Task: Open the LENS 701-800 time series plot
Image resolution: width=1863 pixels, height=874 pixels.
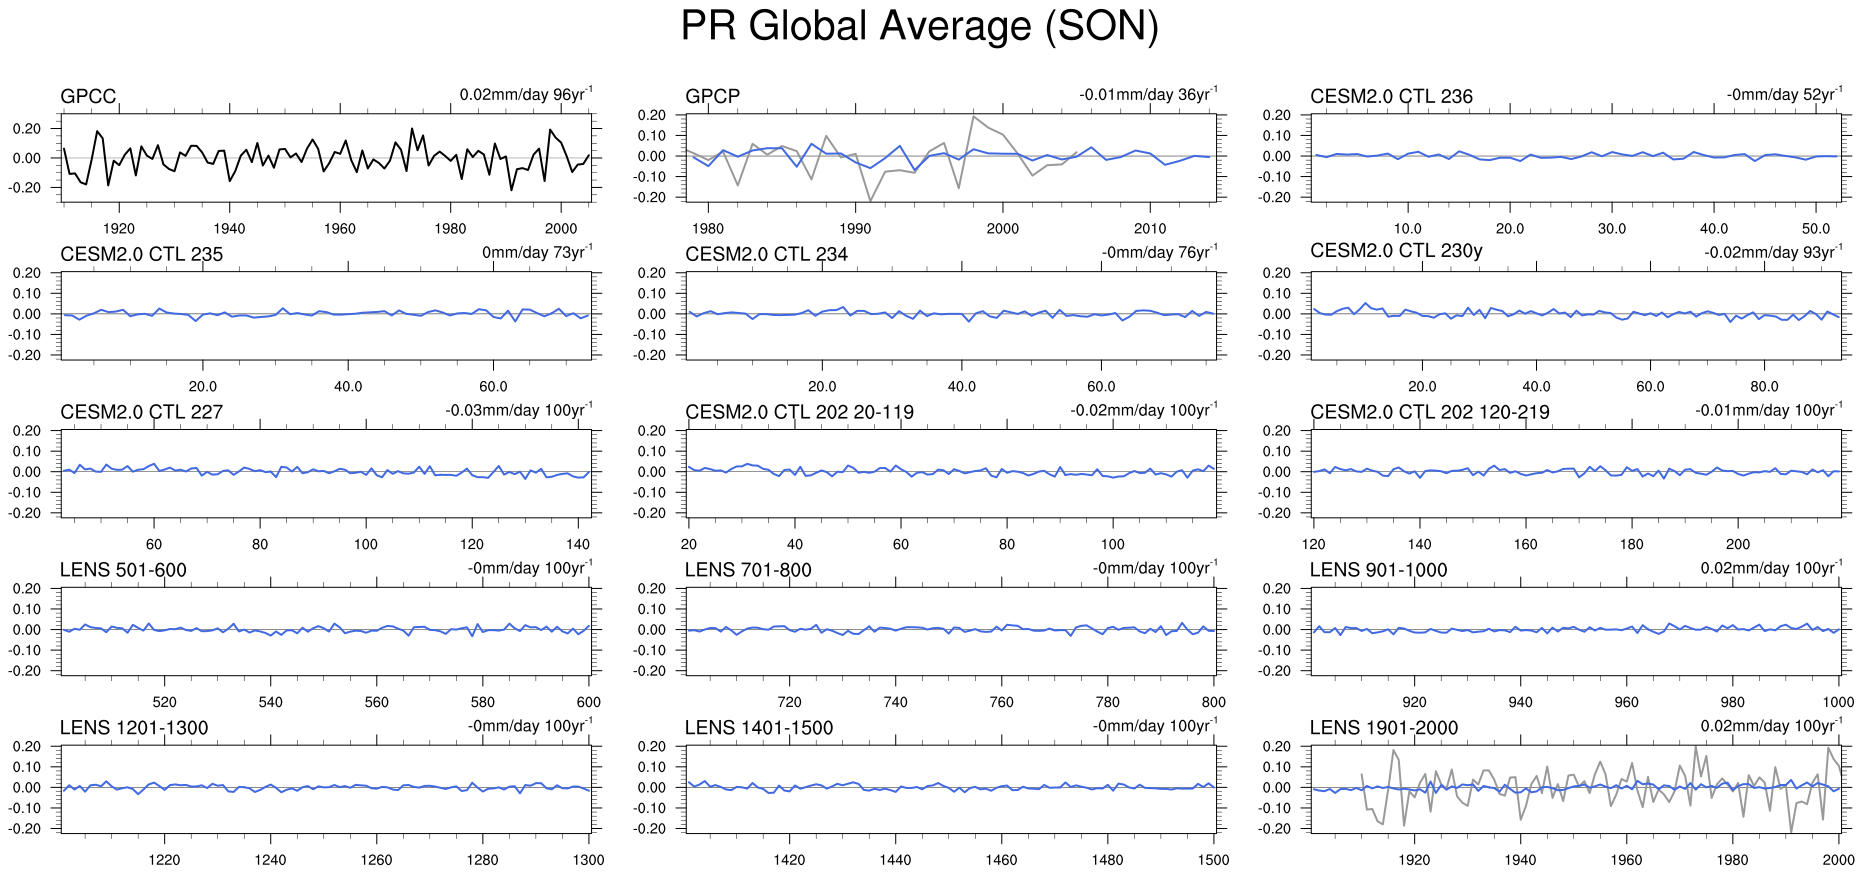Action: pyautogui.click(x=951, y=630)
